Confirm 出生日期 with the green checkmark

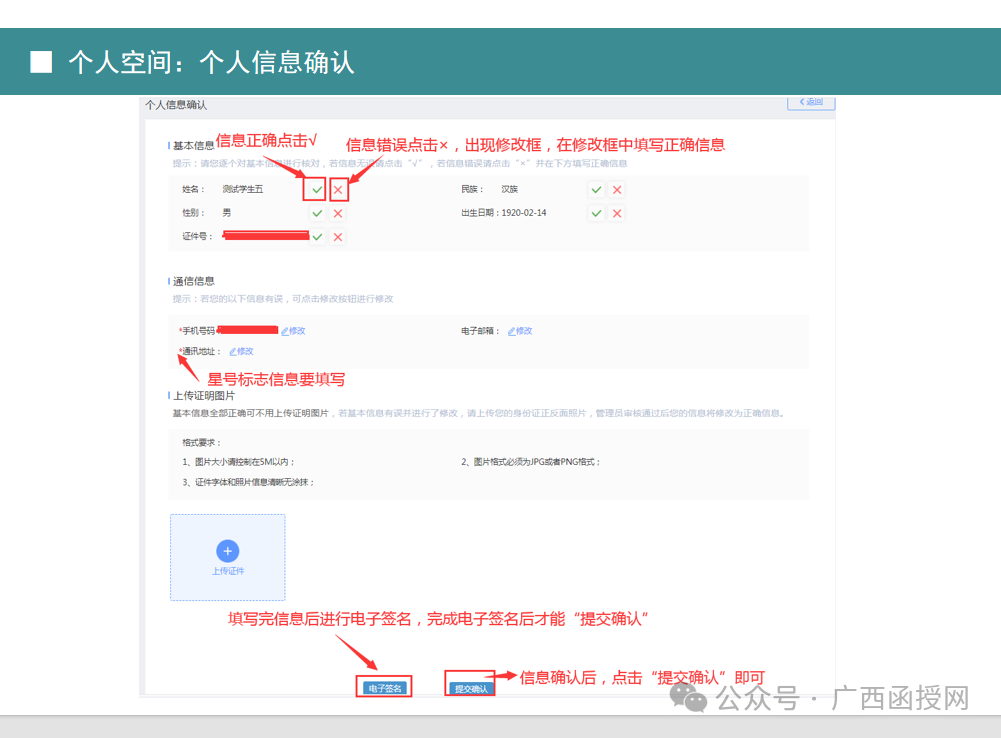[596, 213]
